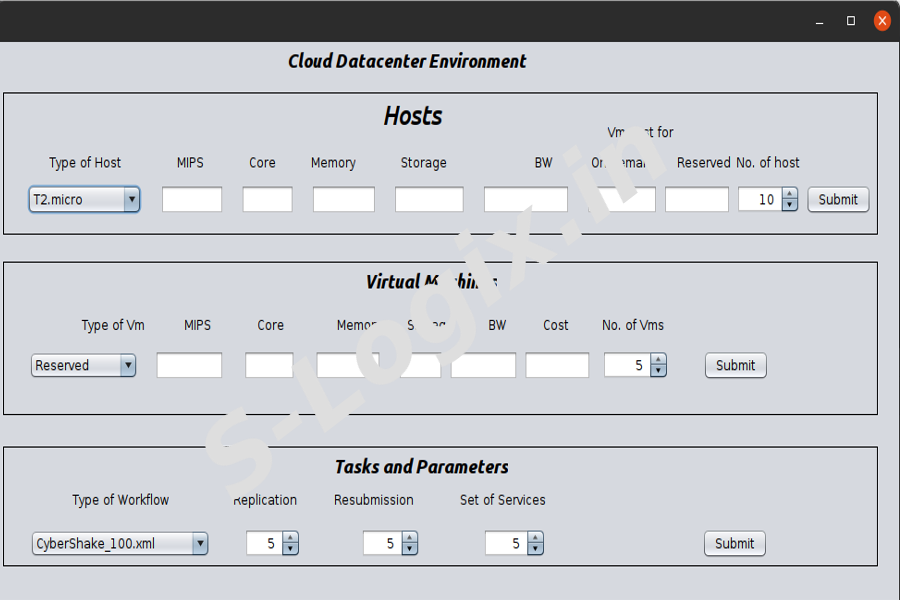The image size is (900, 600).
Task: Click the Virtual Machines Core field
Action: (269, 365)
